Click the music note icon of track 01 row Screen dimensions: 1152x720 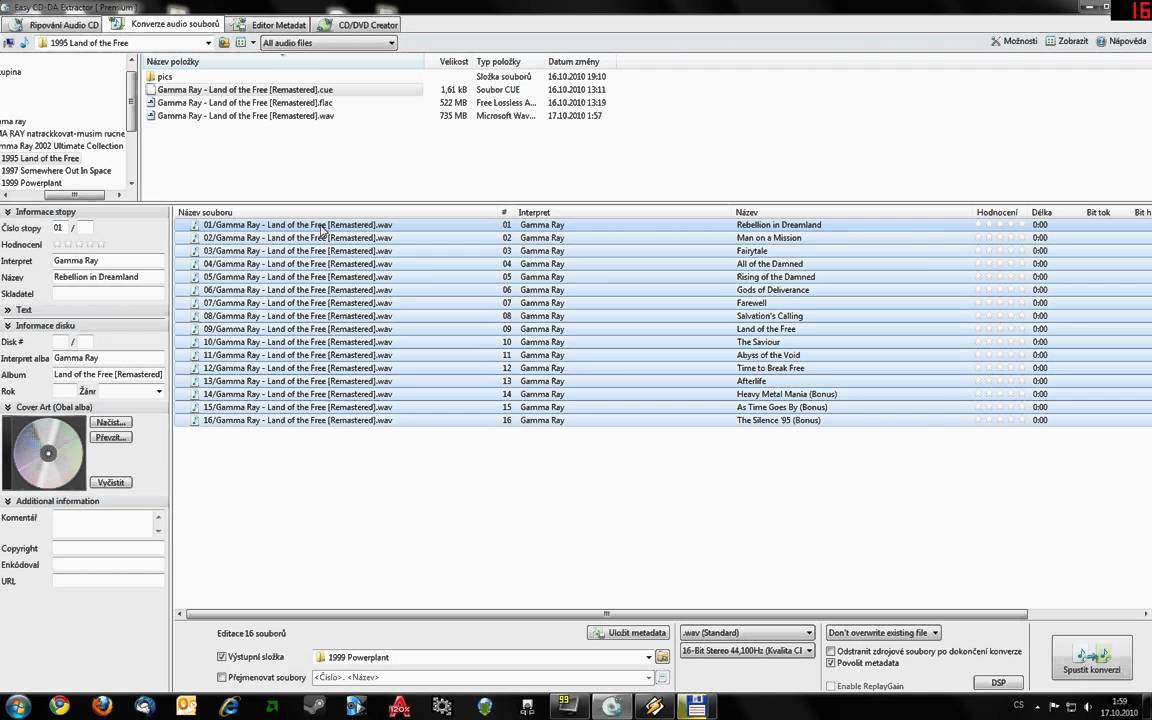pyautogui.click(x=195, y=225)
